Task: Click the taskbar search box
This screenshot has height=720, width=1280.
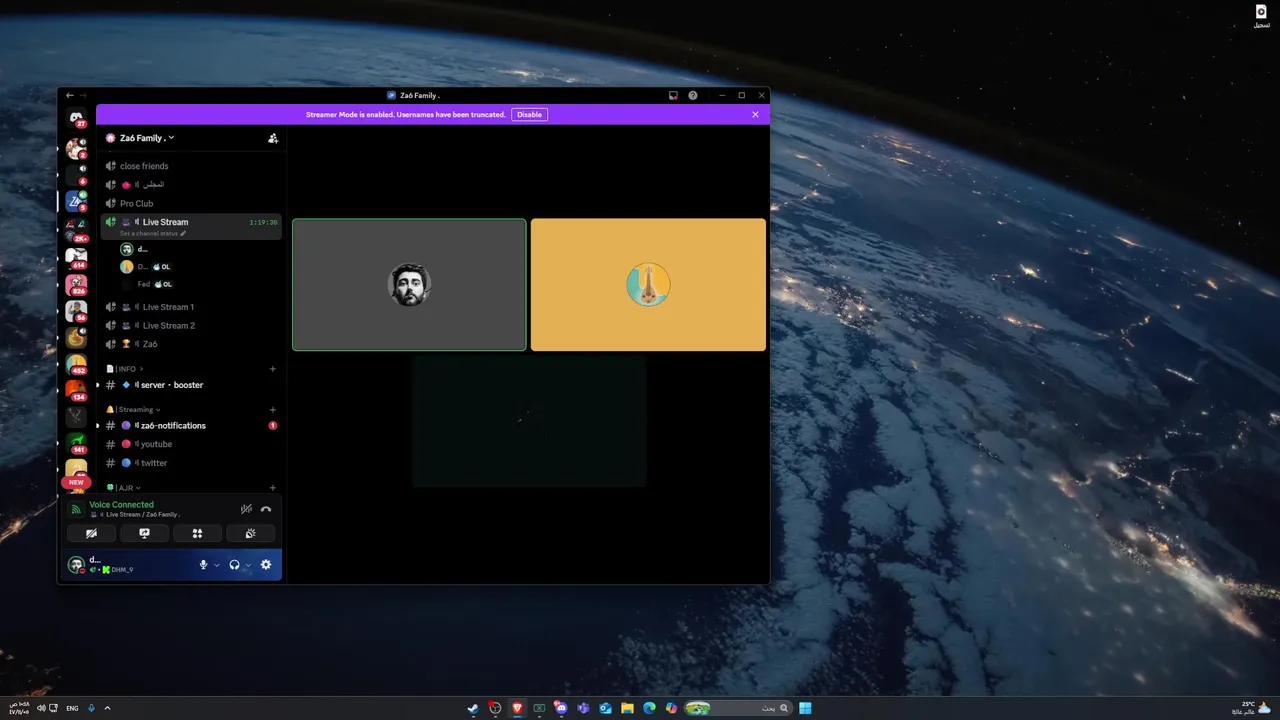Action: (x=738, y=708)
